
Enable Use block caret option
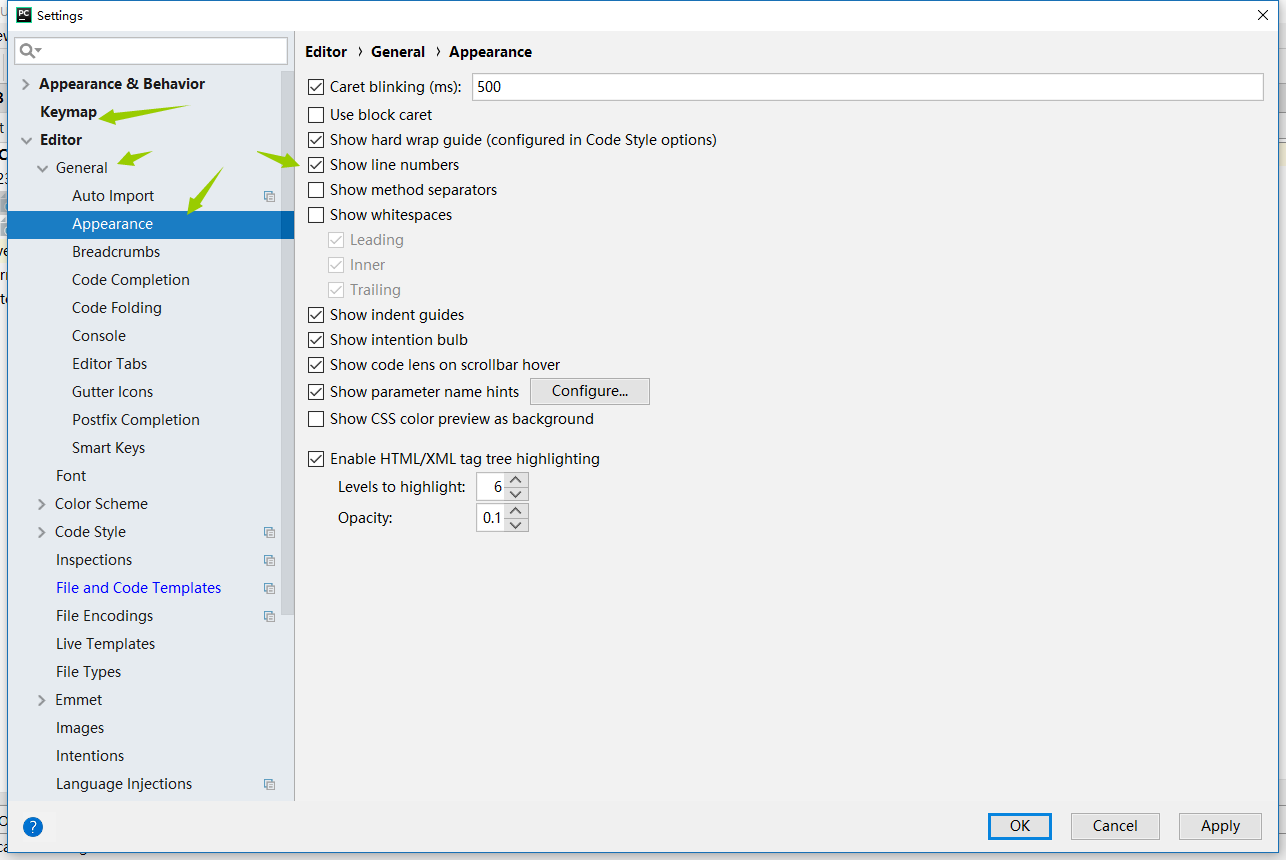pos(316,115)
